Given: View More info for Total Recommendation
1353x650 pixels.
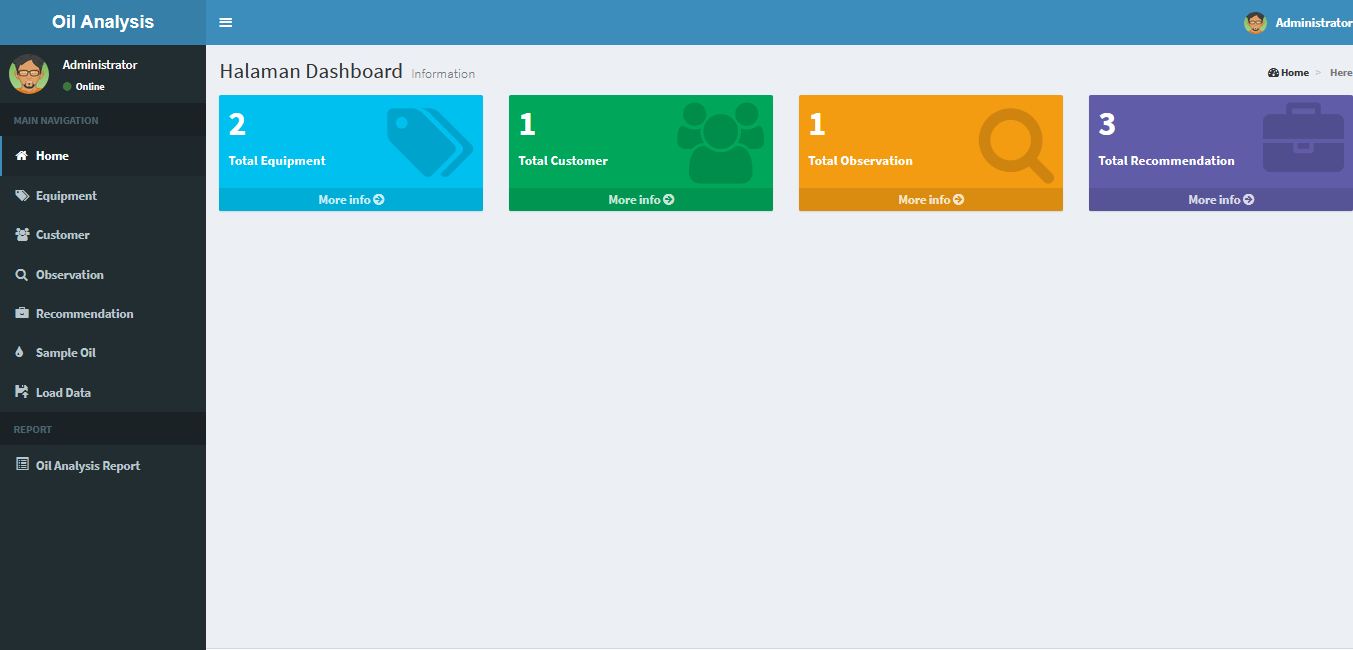Looking at the screenshot, I should coord(1220,200).
